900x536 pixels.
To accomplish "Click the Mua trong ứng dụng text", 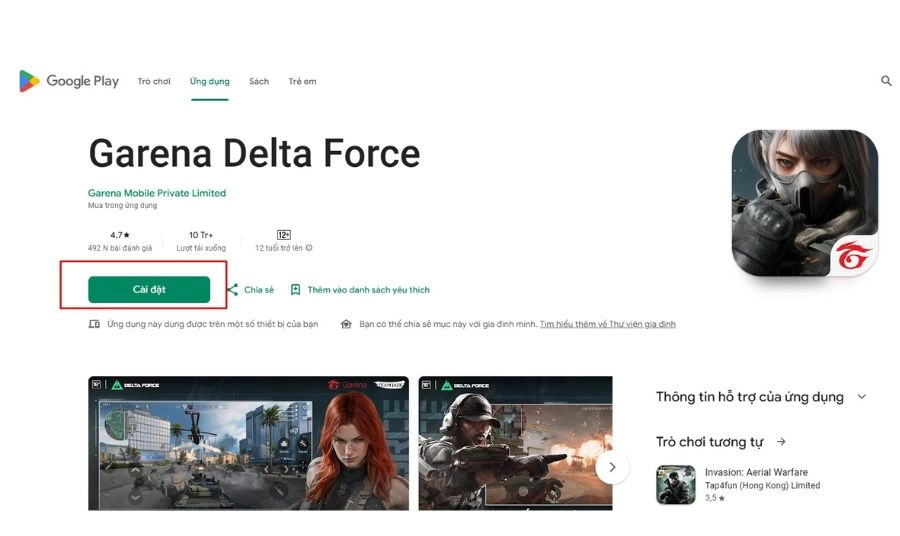I will 122,205.
